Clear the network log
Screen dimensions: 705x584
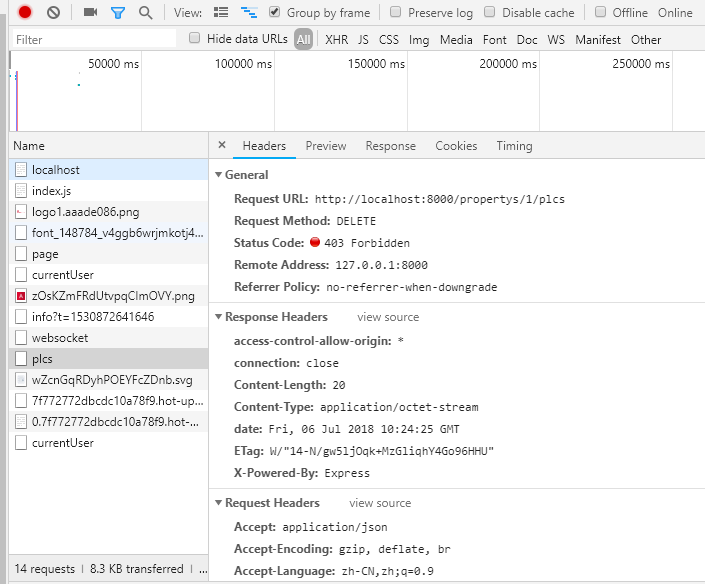(x=54, y=12)
